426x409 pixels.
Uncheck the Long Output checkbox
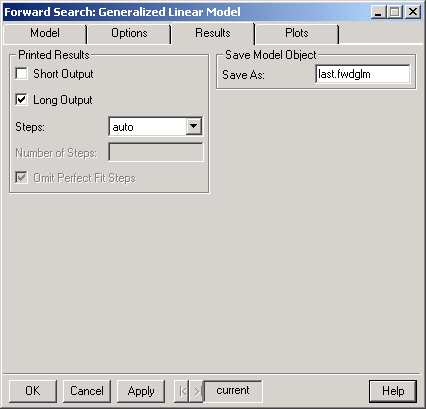click(22, 100)
